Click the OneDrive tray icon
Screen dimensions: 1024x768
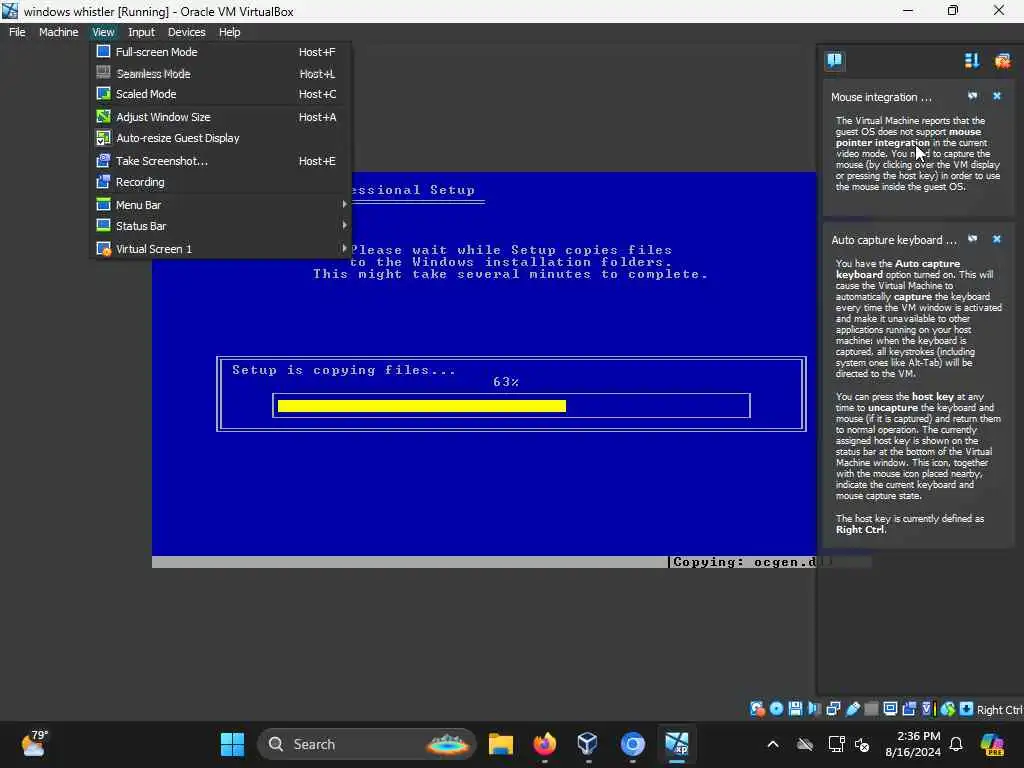(x=805, y=744)
